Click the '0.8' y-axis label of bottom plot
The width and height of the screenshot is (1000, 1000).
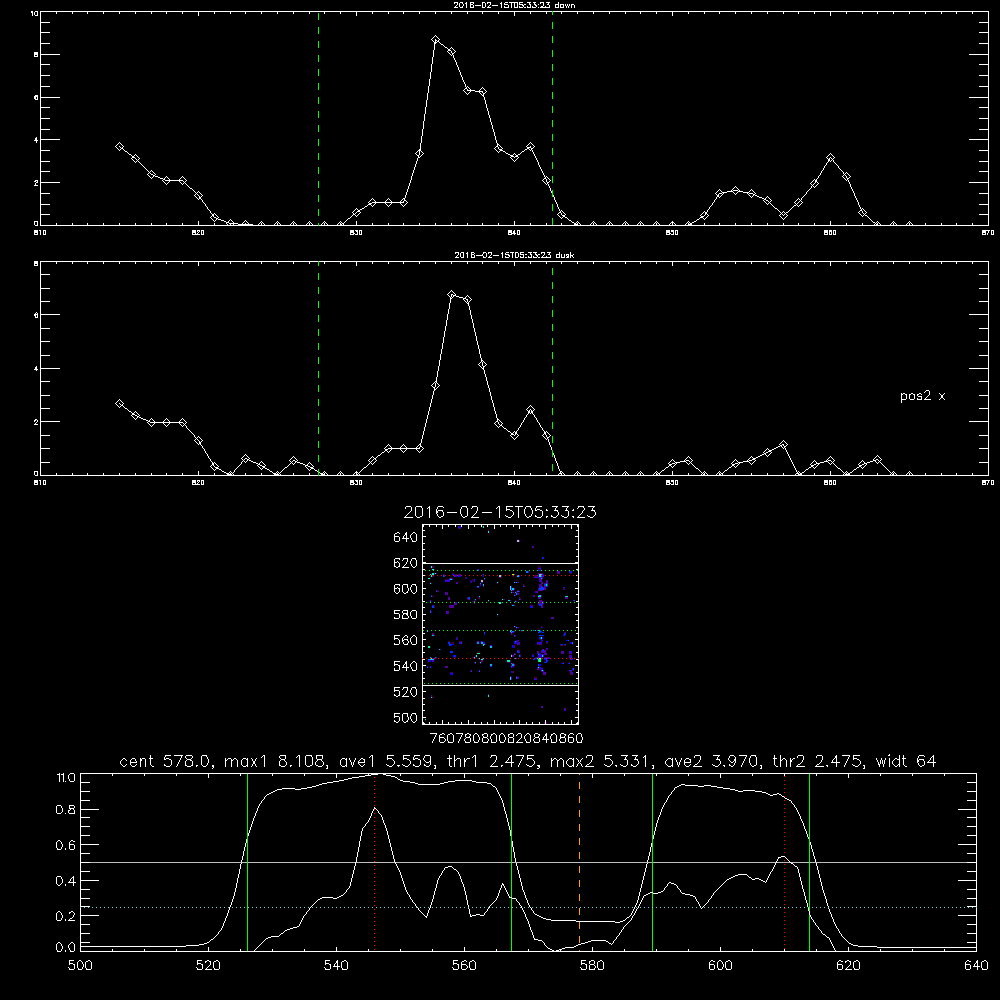click(x=66, y=810)
